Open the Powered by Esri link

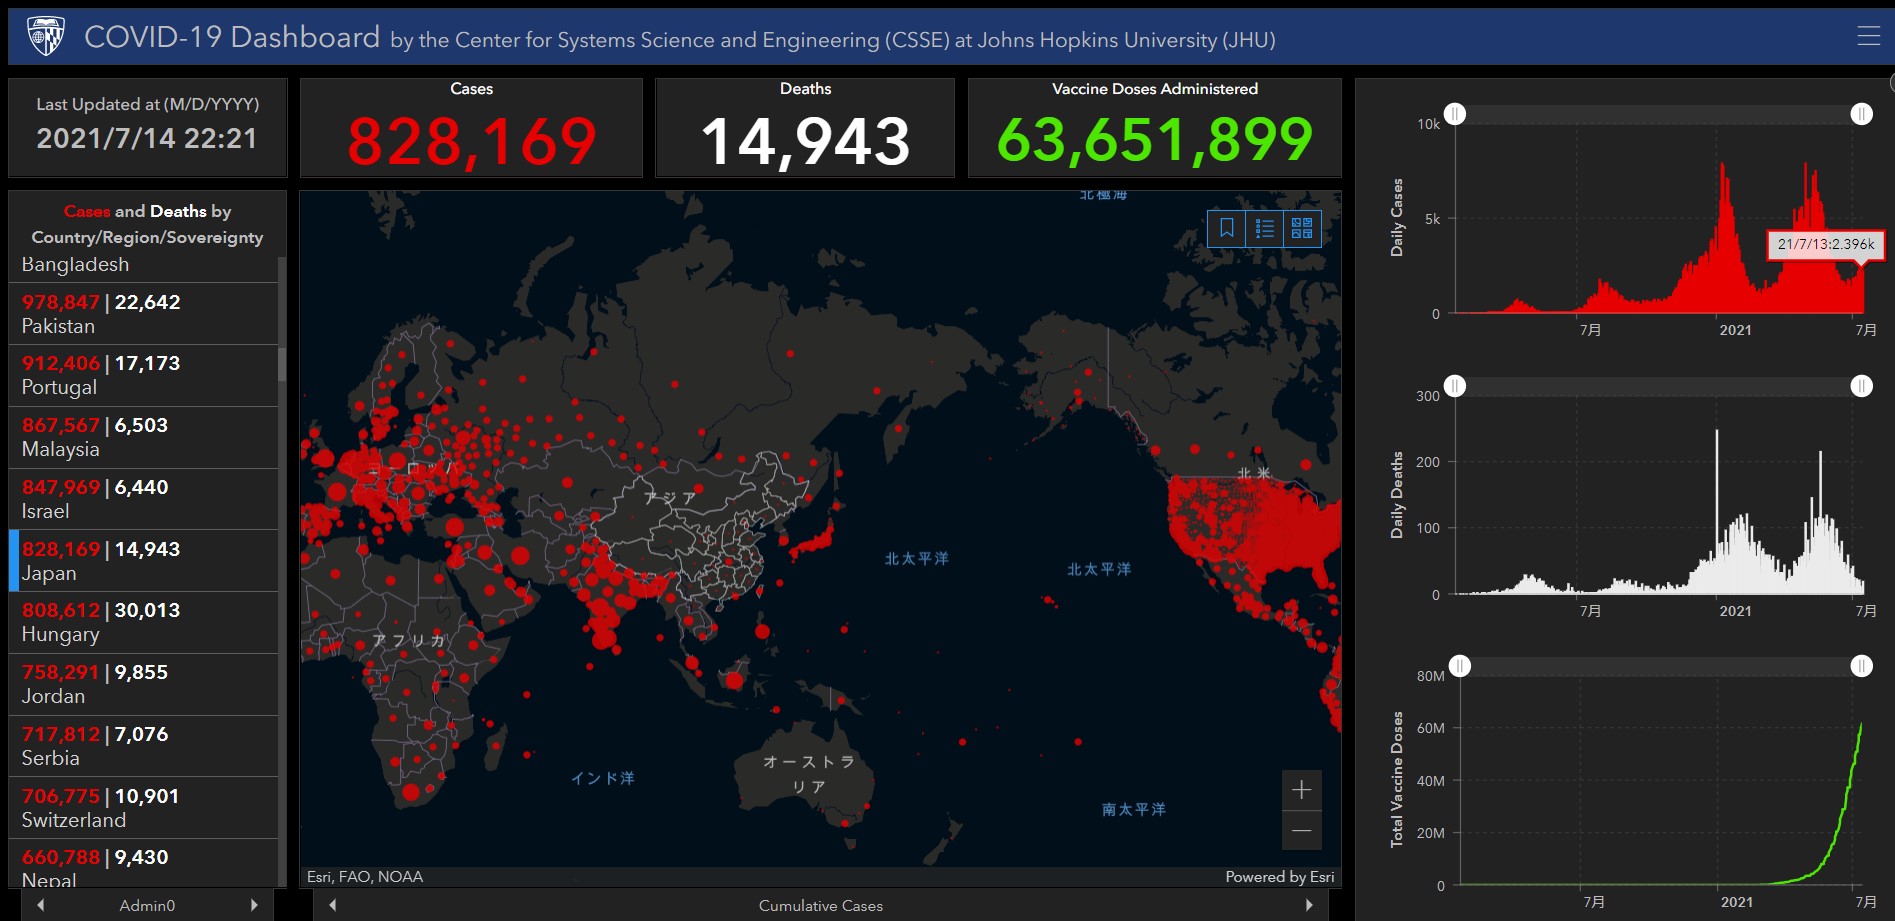1279,877
